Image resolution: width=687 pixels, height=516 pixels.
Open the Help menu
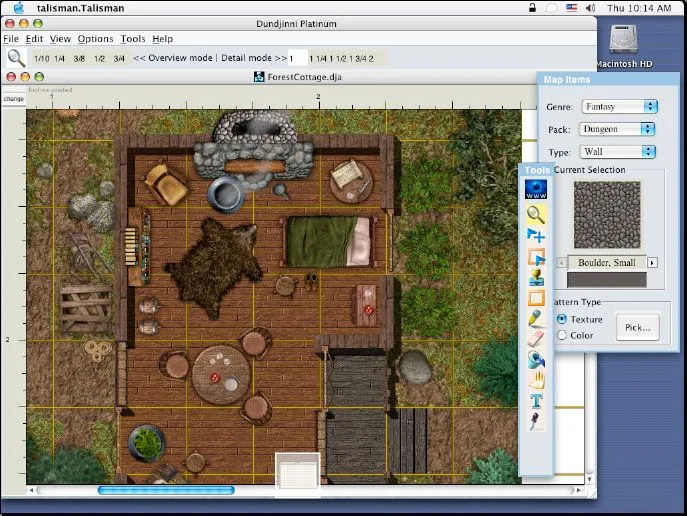[163, 39]
